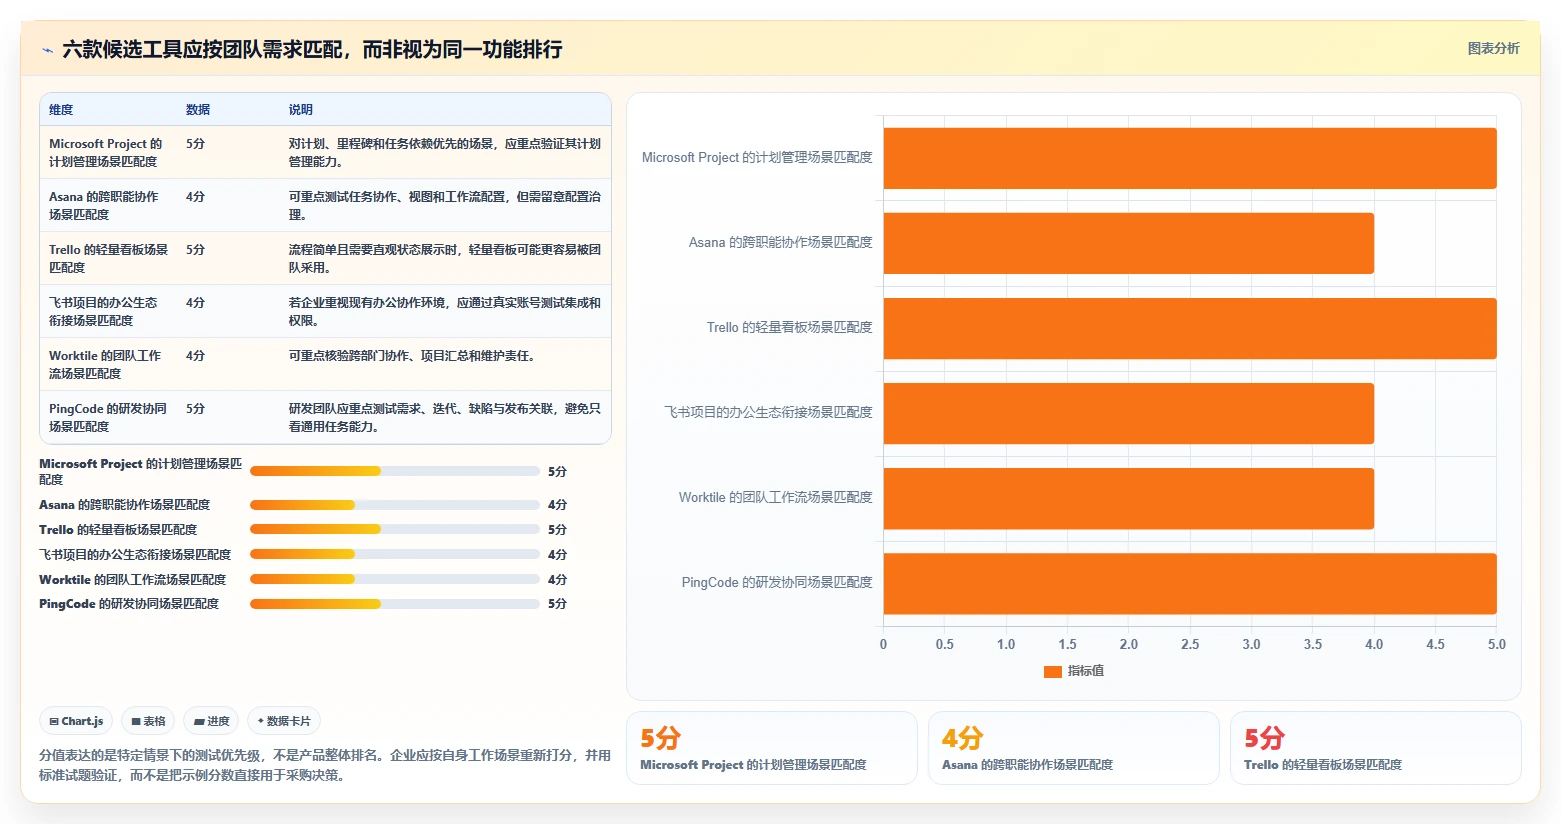Click the description starting 若企业重视现有办公
This screenshot has height=824, width=1561.
point(445,312)
